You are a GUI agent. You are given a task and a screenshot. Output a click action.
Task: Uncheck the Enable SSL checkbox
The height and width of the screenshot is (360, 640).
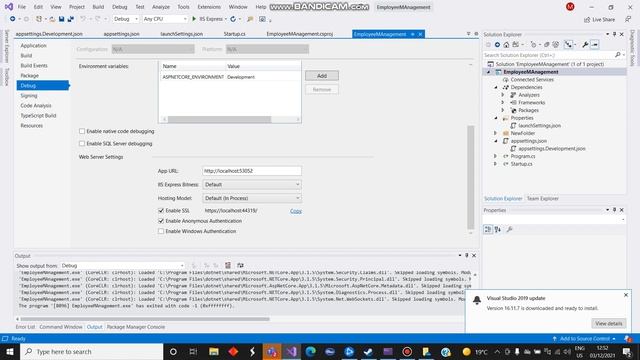tap(161, 211)
